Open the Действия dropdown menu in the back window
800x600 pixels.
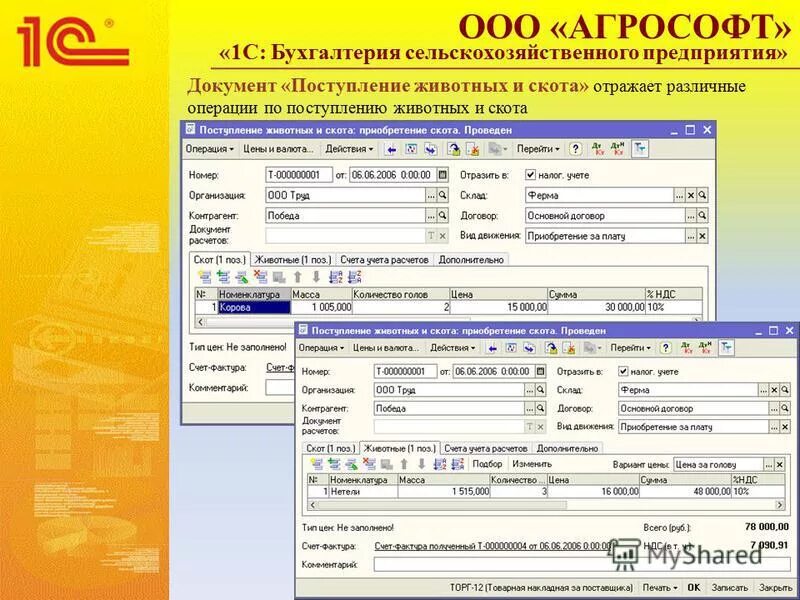point(349,149)
